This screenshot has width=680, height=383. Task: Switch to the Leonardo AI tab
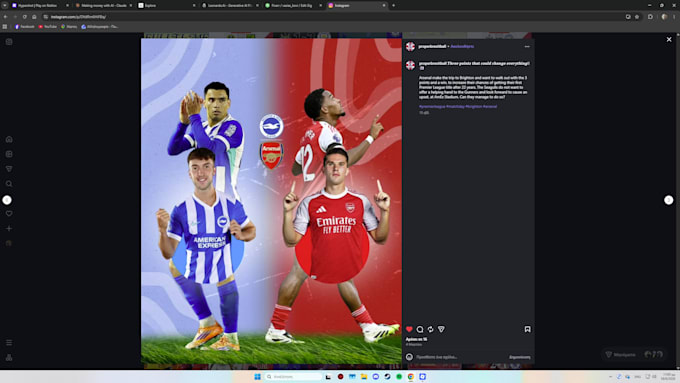[x=230, y=6]
